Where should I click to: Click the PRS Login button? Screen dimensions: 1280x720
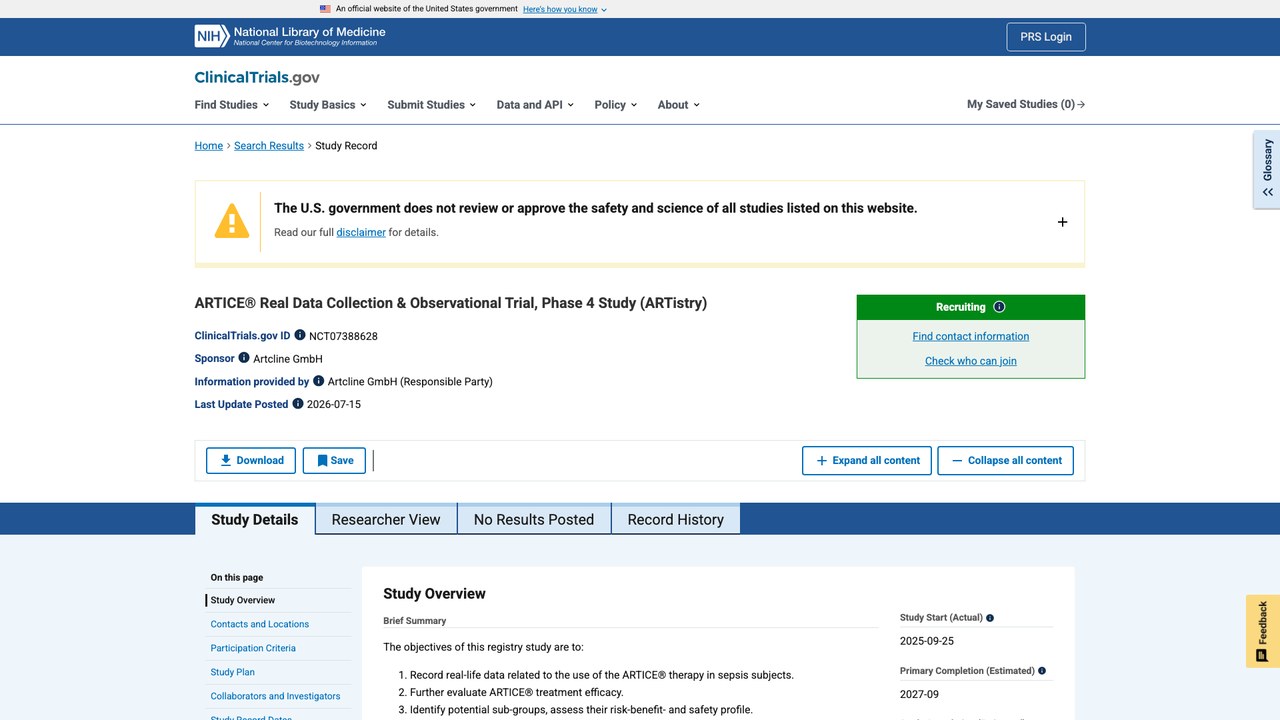tap(1046, 37)
